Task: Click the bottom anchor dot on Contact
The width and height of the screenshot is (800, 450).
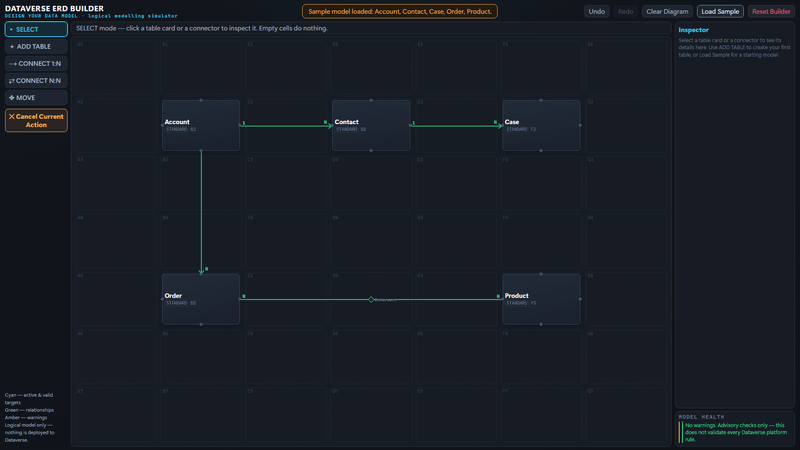Action: coord(371,151)
